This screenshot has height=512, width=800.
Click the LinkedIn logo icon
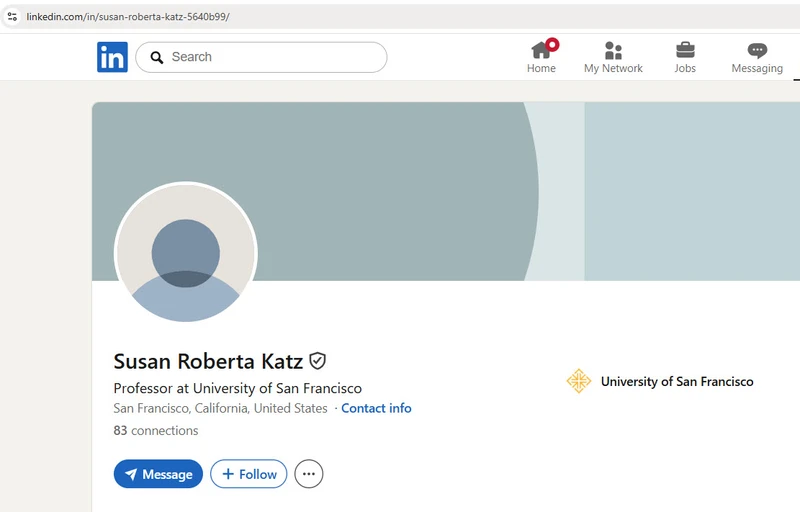point(112,57)
